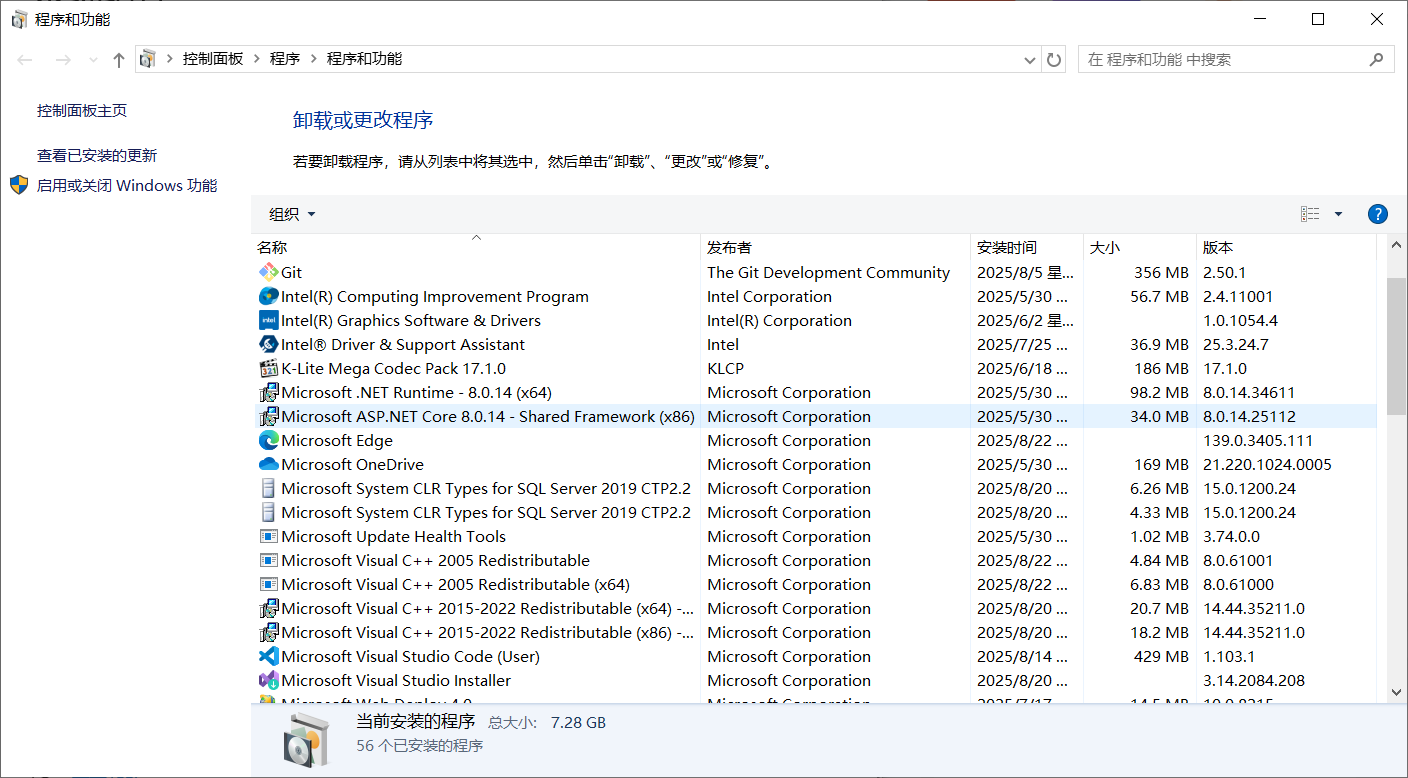This screenshot has height=778, width=1408.
Task: Click the Microsoft Update Health Tools icon
Action: pyautogui.click(x=268, y=536)
